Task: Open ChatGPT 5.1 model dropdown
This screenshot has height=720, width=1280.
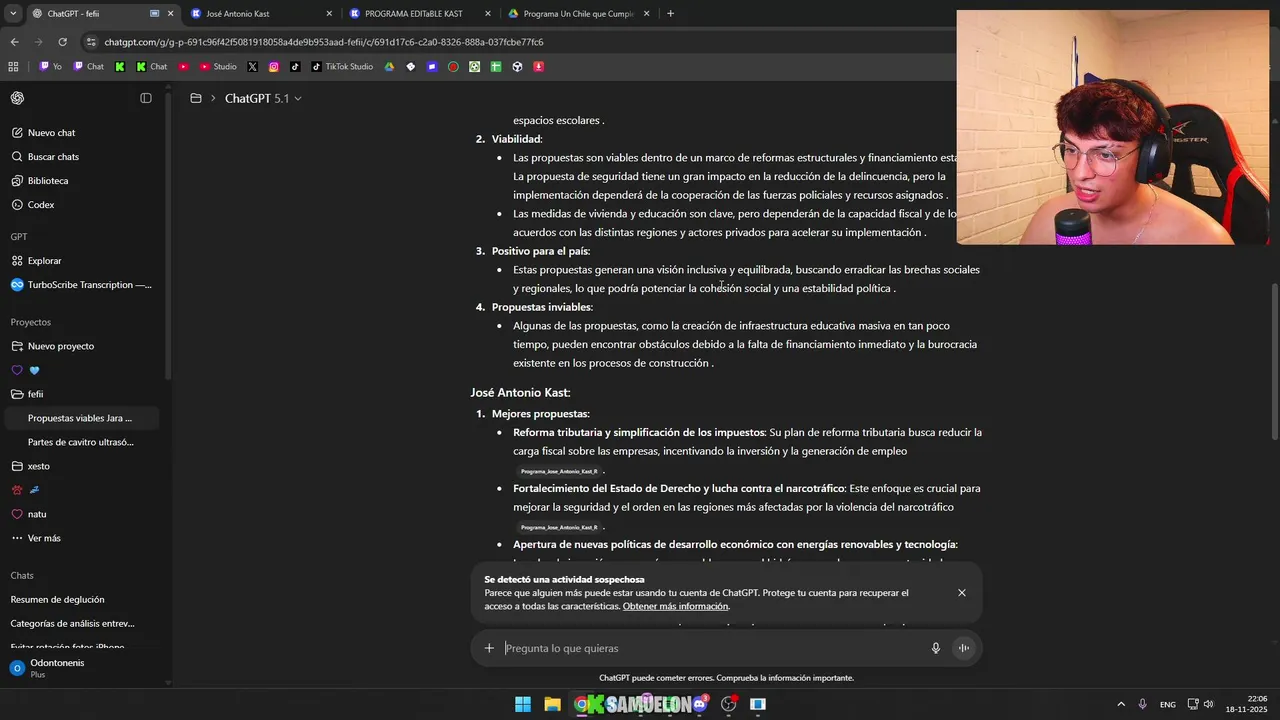Action: coord(263,98)
